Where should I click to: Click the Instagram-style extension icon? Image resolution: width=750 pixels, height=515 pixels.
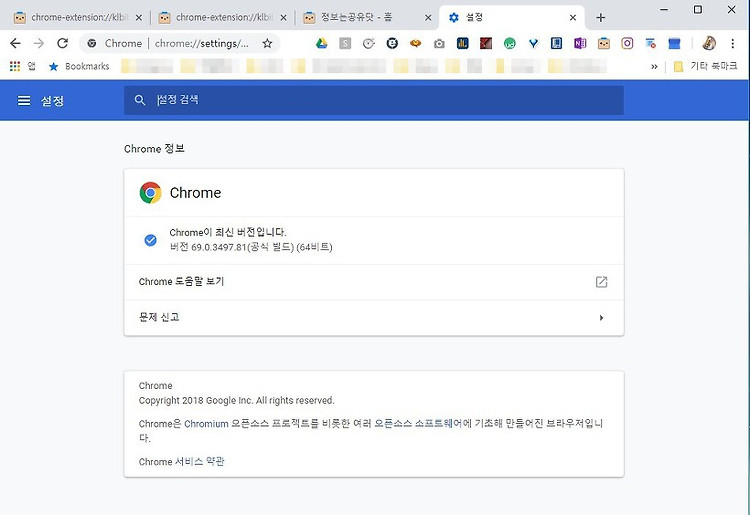point(627,44)
